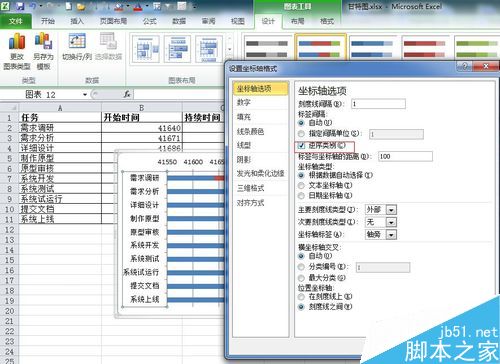500x364 pixels.
Task: Click the borders grid icon in quick access
Action: [x=157, y=6]
